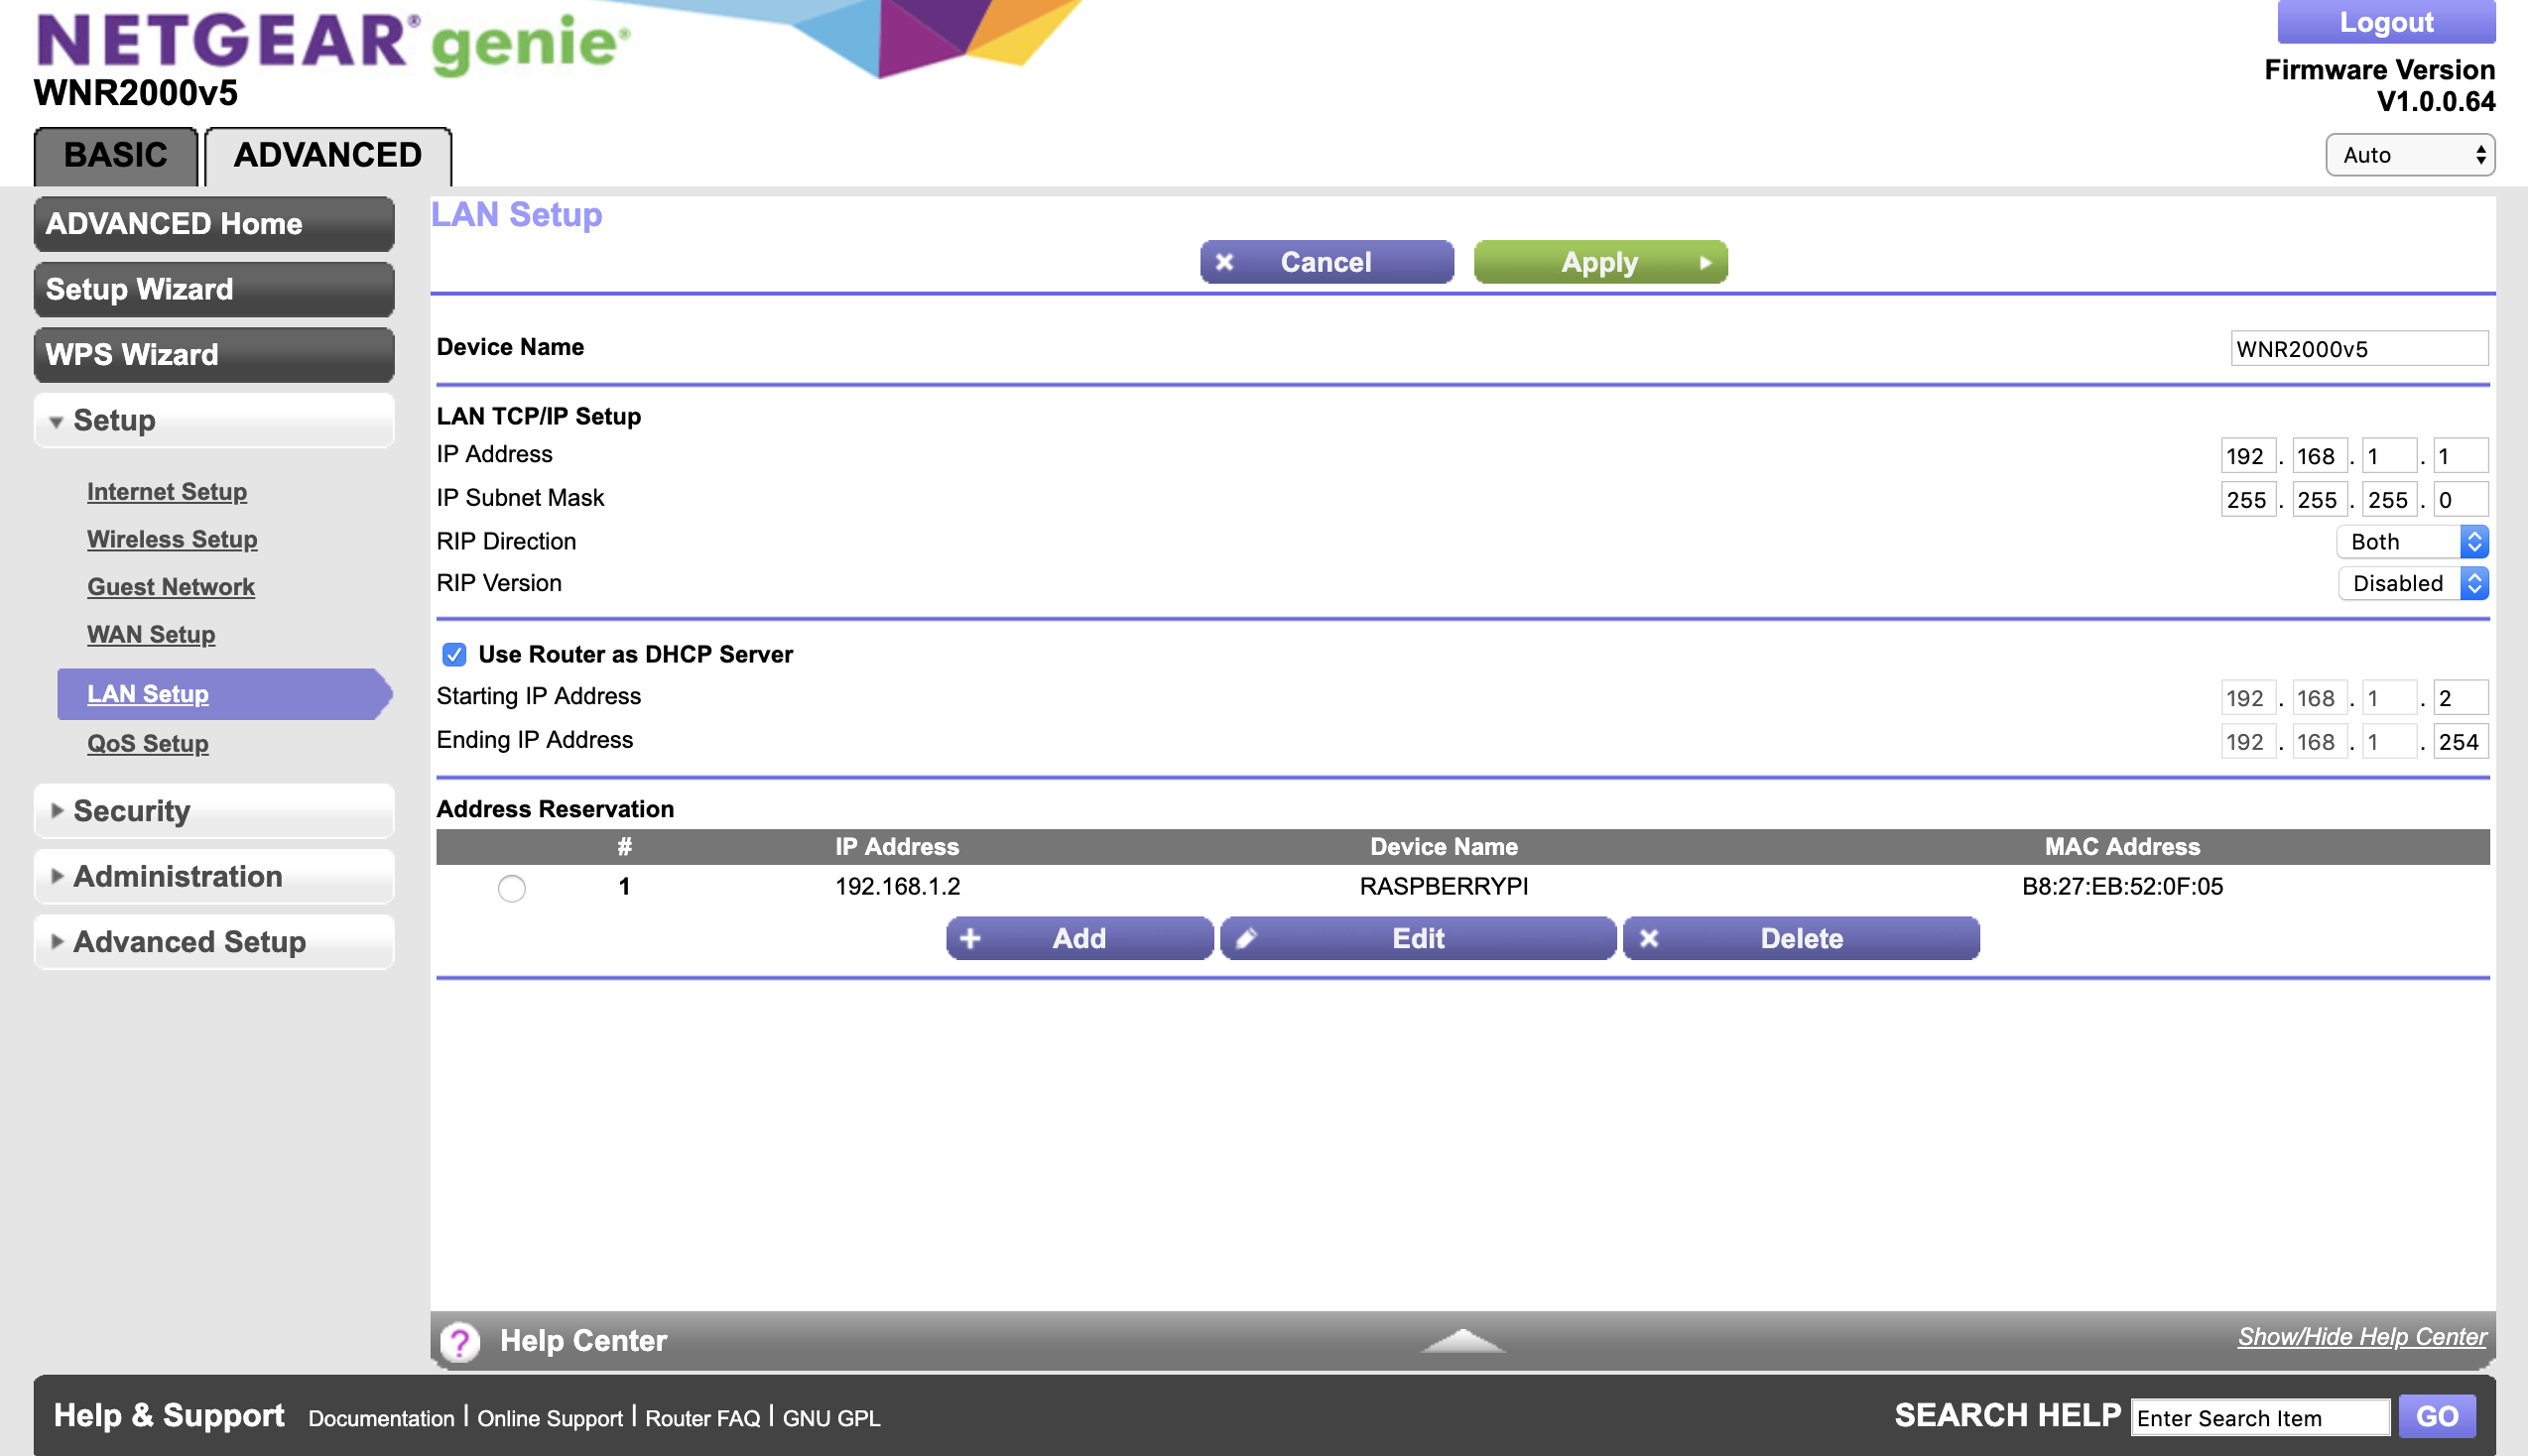Collapse the Setup menu section

click(214, 420)
